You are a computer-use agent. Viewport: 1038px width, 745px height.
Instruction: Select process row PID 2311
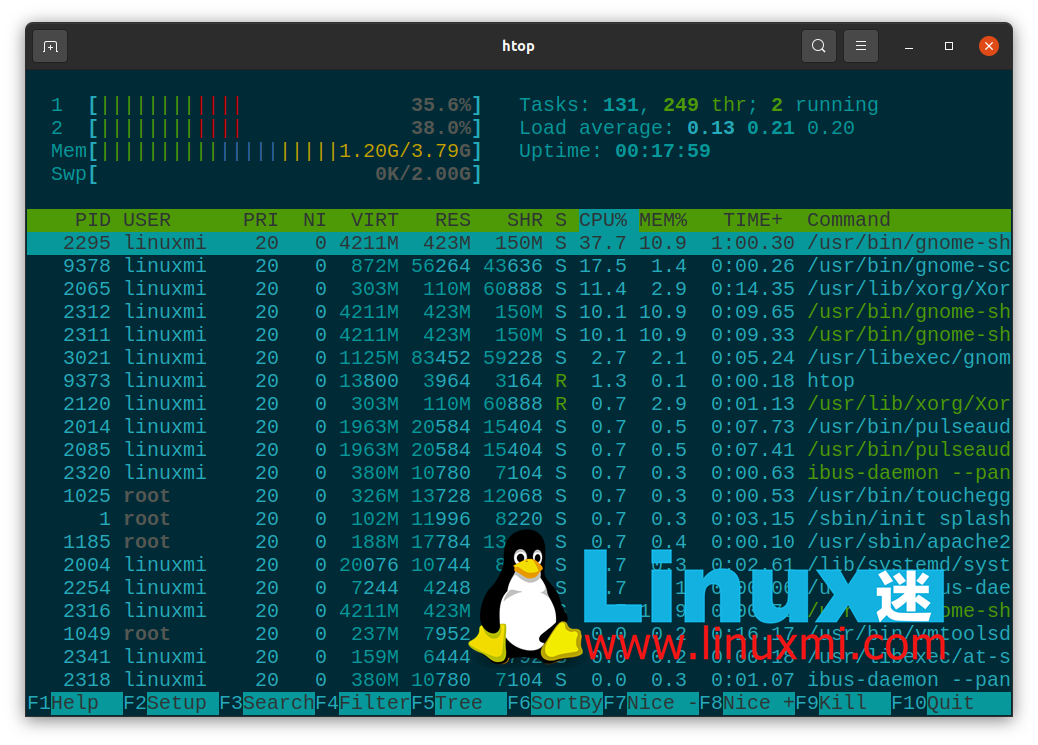tap(519, 335)
